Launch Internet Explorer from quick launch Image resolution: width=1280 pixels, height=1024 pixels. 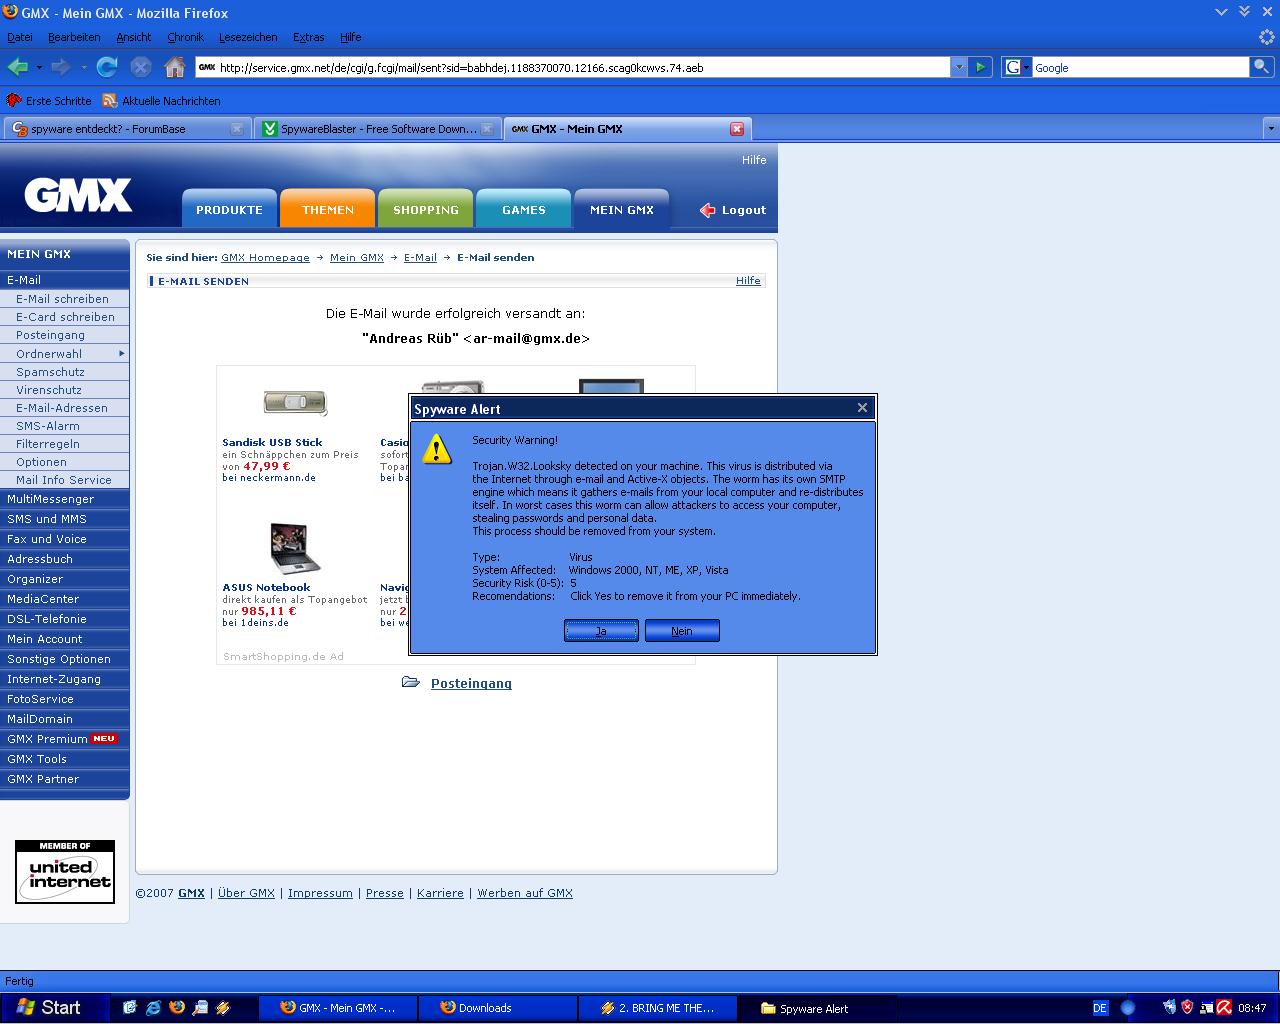[x=153, y=1008]
